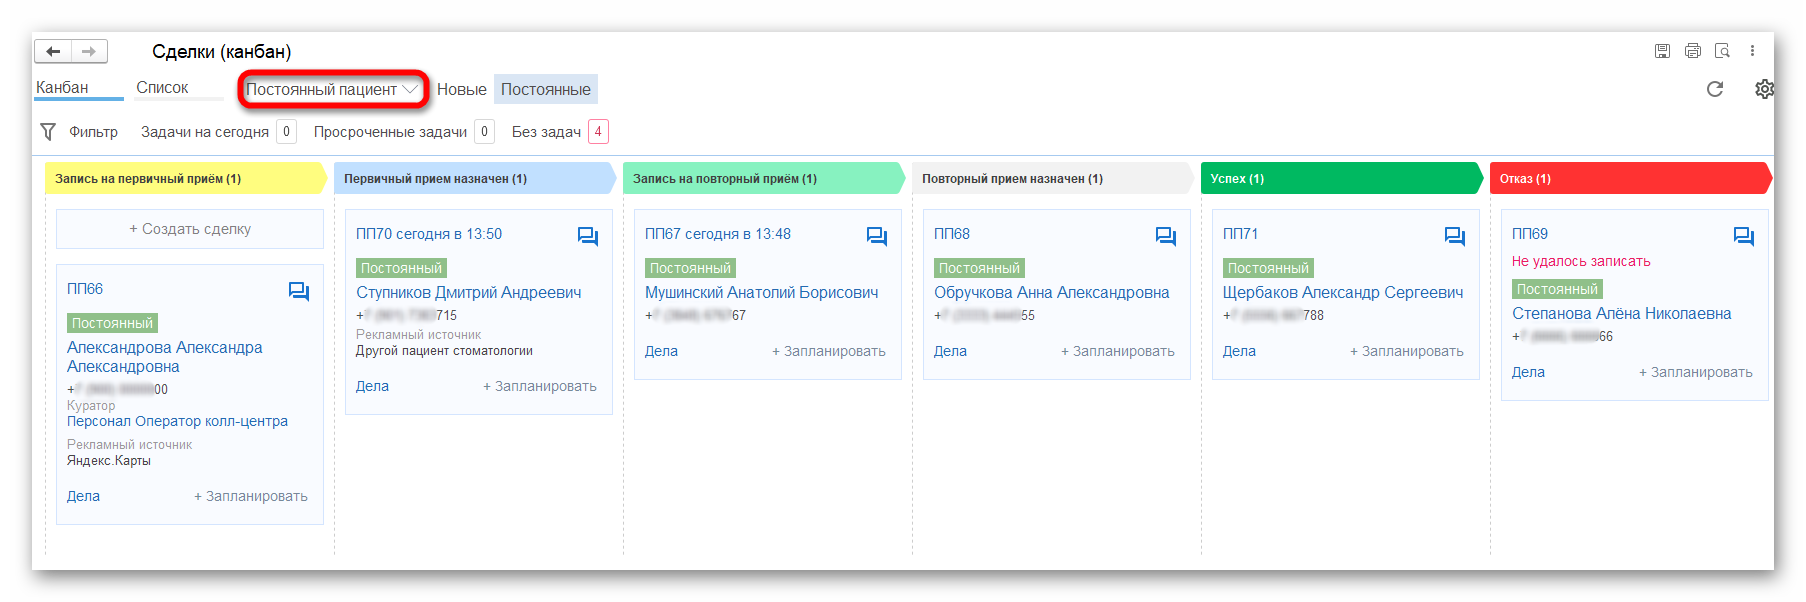Open the filter funnel
1806x602 pixels.
[x=48, y=132]
